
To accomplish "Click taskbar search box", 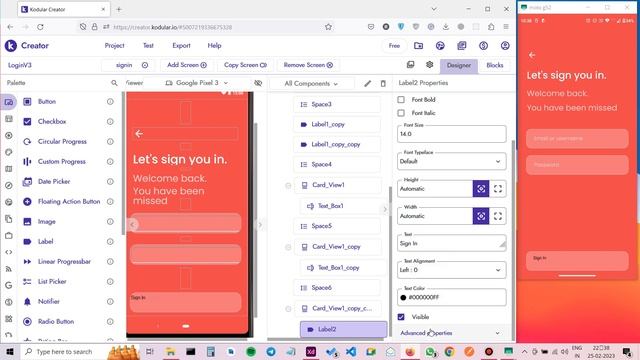I will [63, 352].
